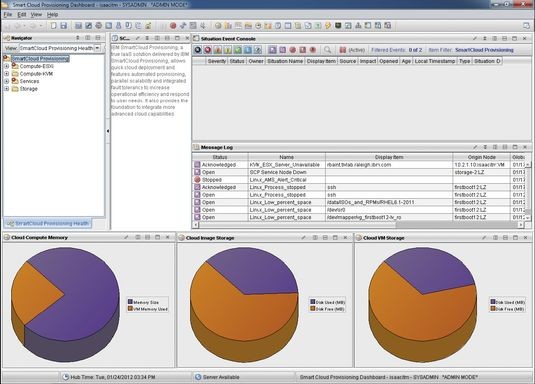Select the dark Terminal view icon
The image size is (535, 384).
point(338,26)
